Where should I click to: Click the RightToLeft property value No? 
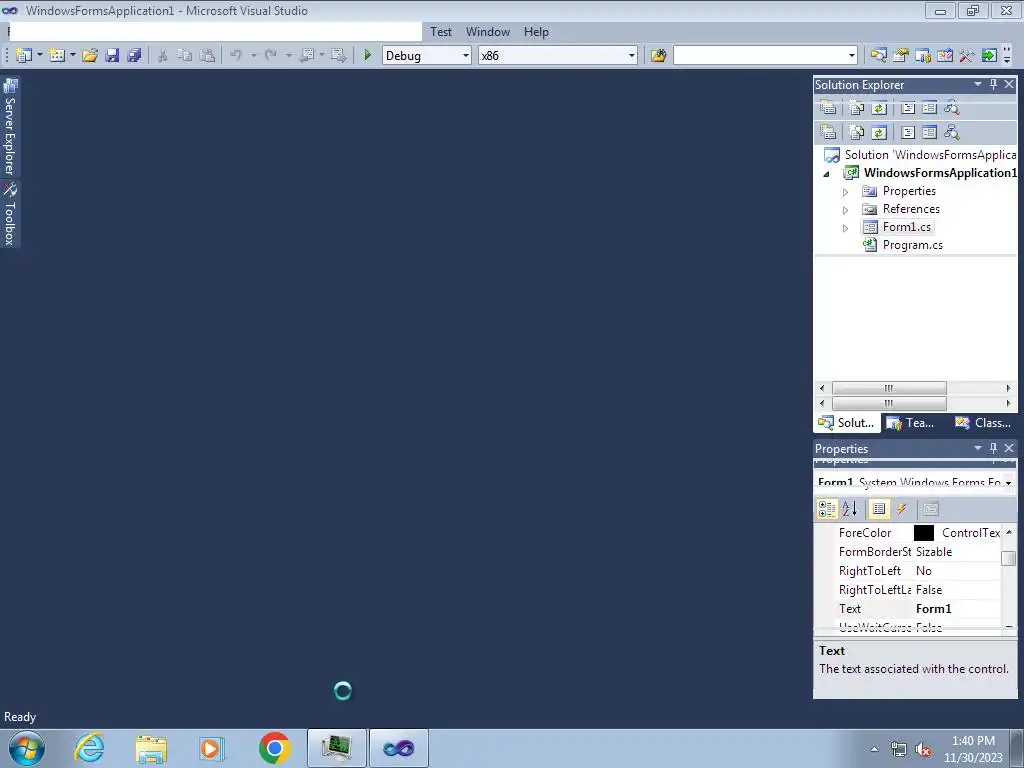923,571
